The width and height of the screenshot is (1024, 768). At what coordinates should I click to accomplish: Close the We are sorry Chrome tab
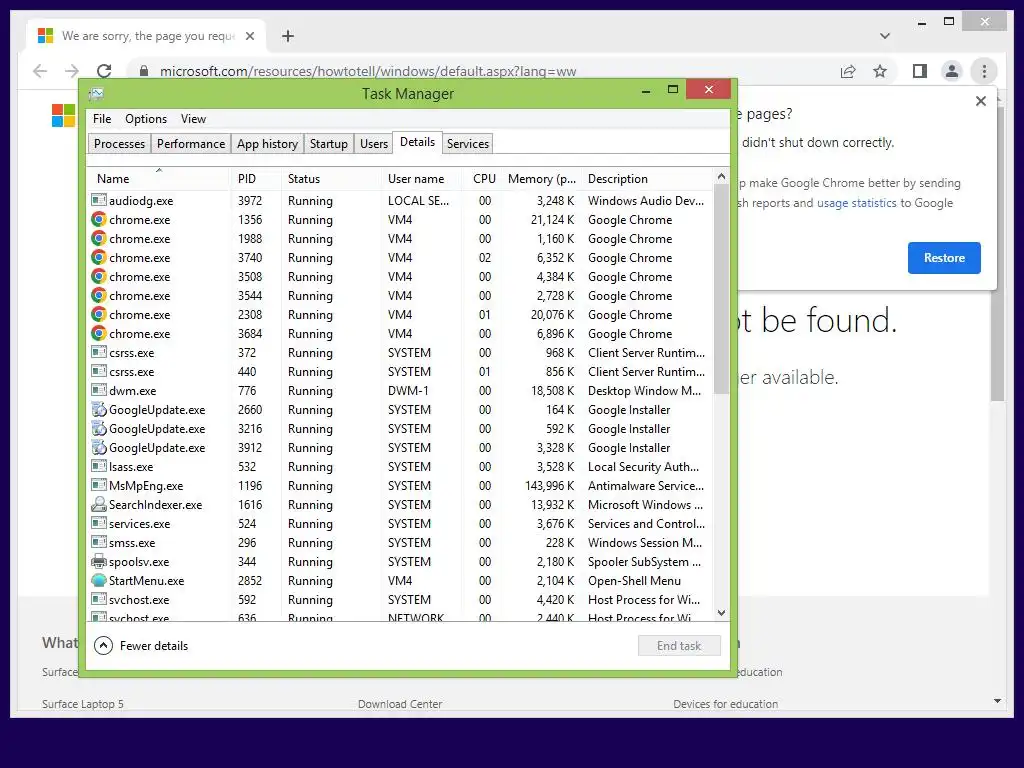click(249, 36)
